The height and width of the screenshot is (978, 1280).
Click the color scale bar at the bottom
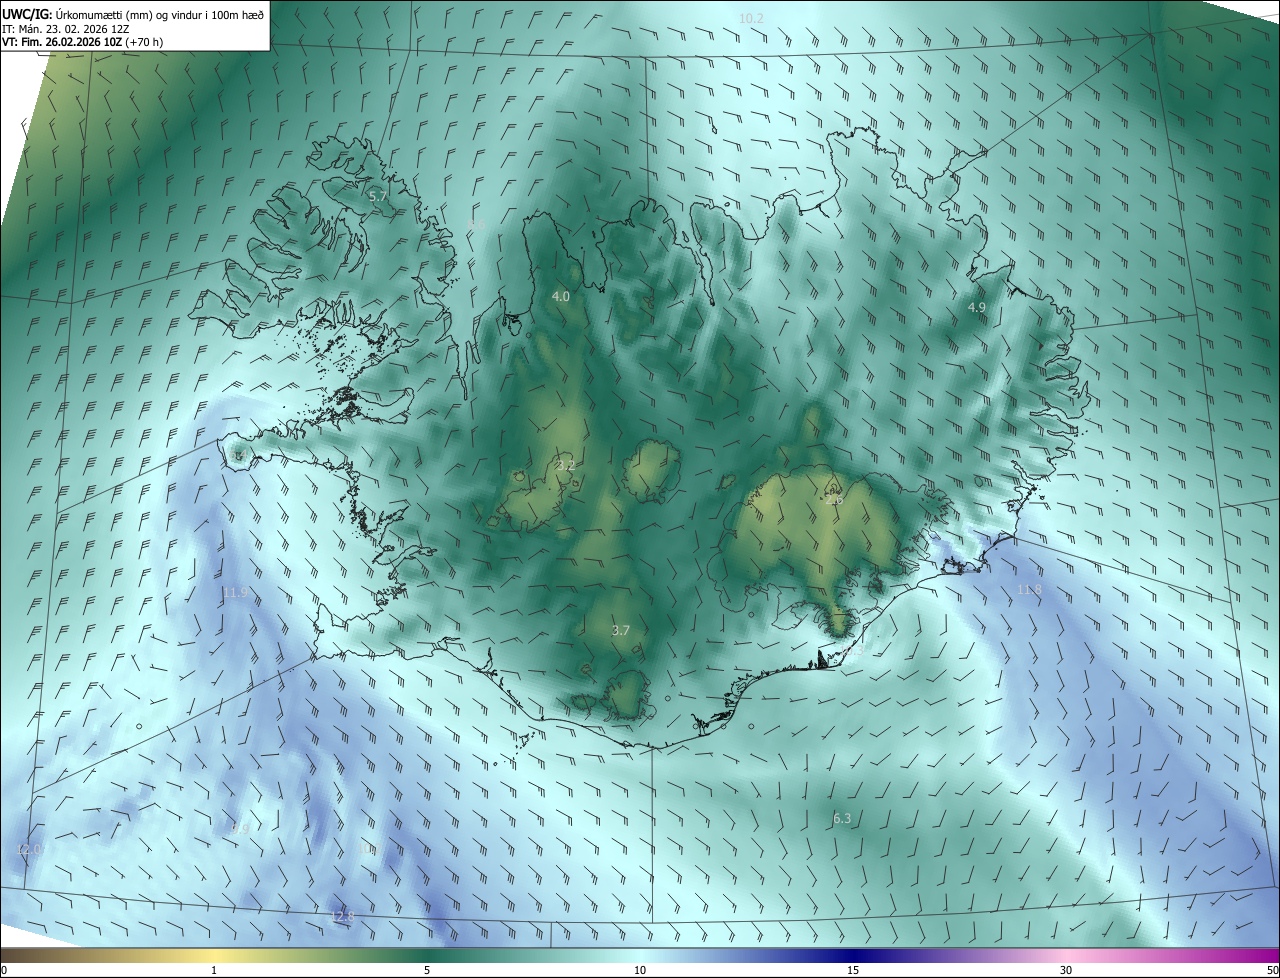[640, 956]
